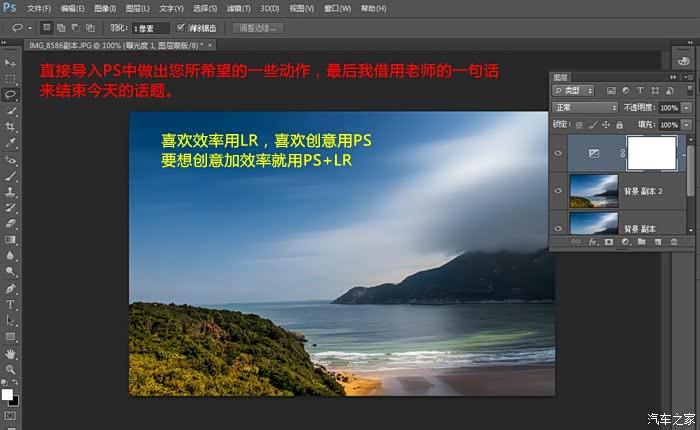The image size is (700, 430).
Task: Click the delete layer trash icon
Action: (x=673, y=241)
